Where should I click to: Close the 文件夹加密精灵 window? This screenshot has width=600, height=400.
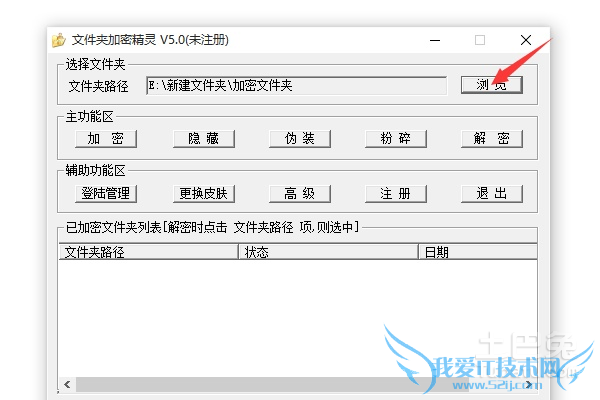point(526,40)
